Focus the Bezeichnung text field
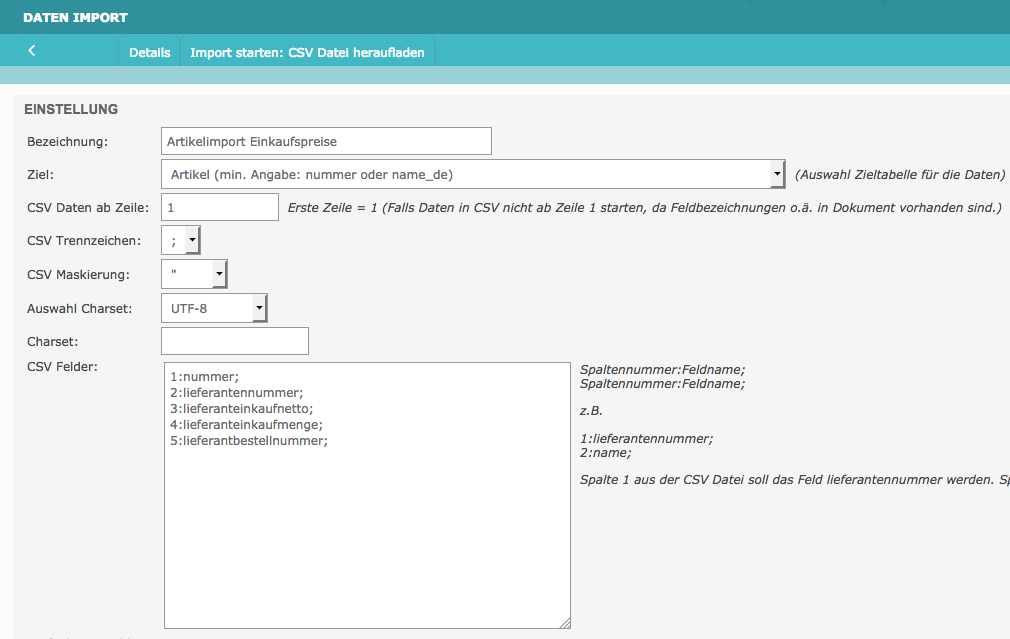The image size is (1010, 639). point(326,141)
